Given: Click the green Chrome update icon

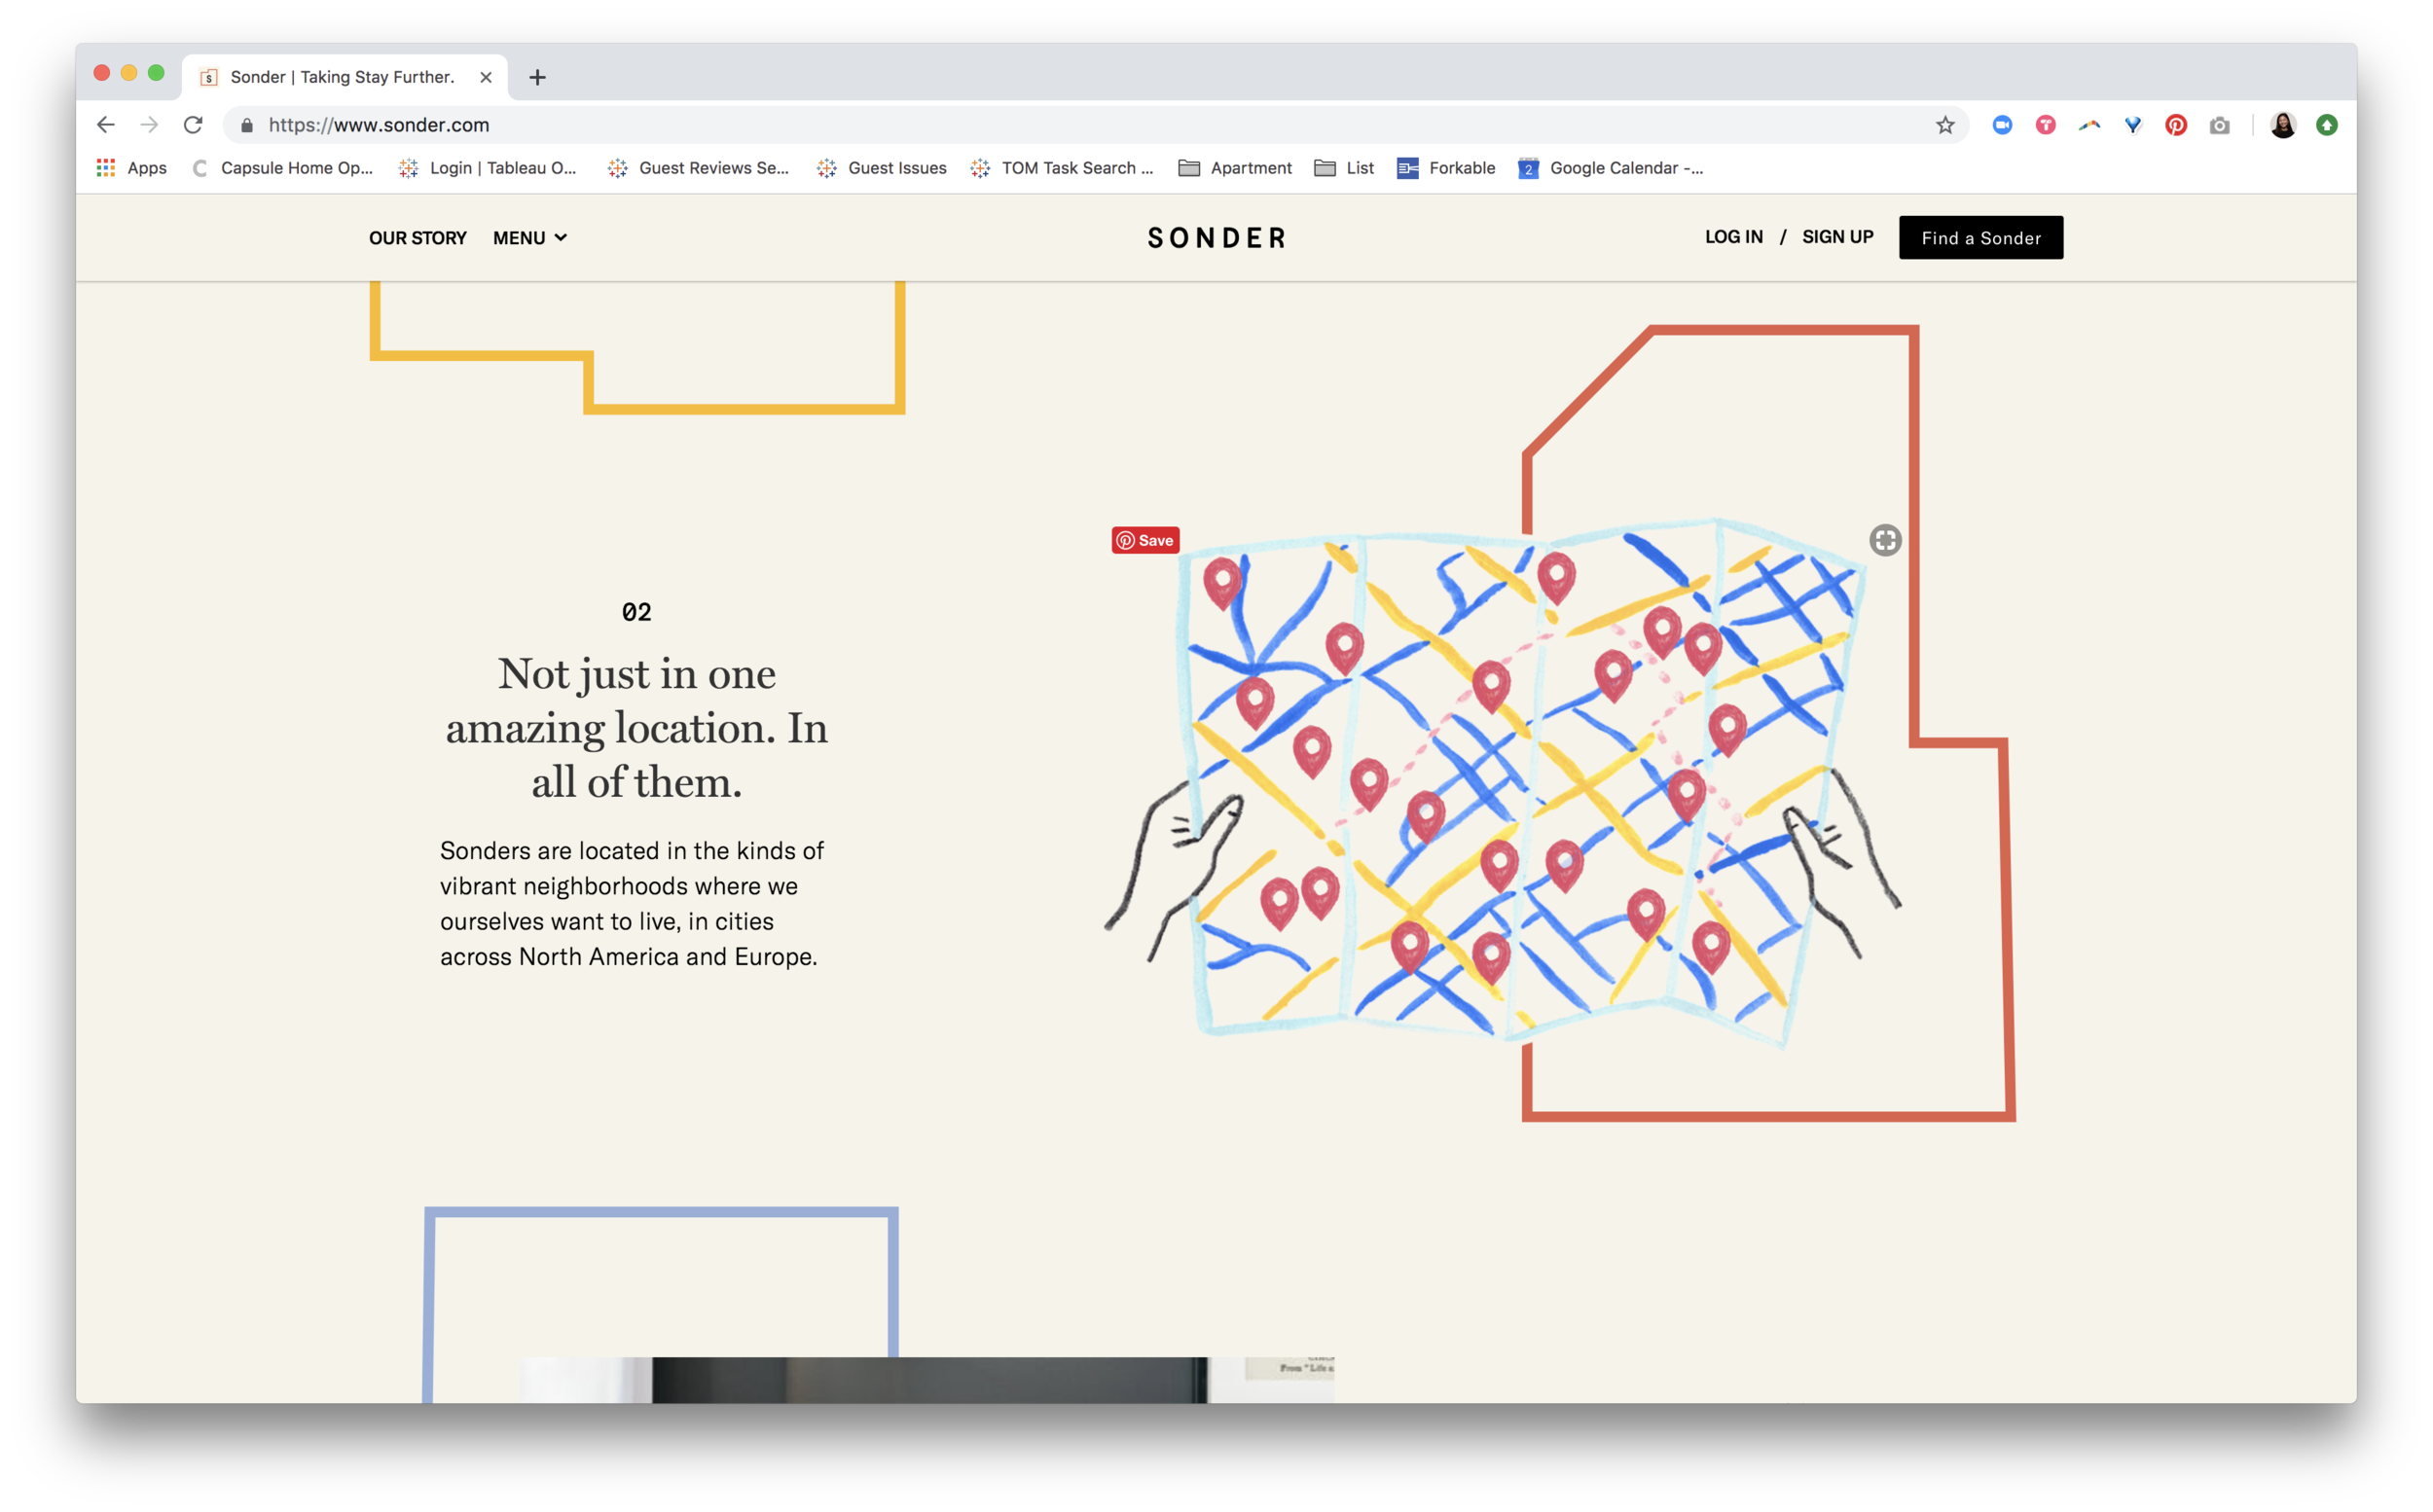Looking at the screenshot, I should tap(2327, 125).
